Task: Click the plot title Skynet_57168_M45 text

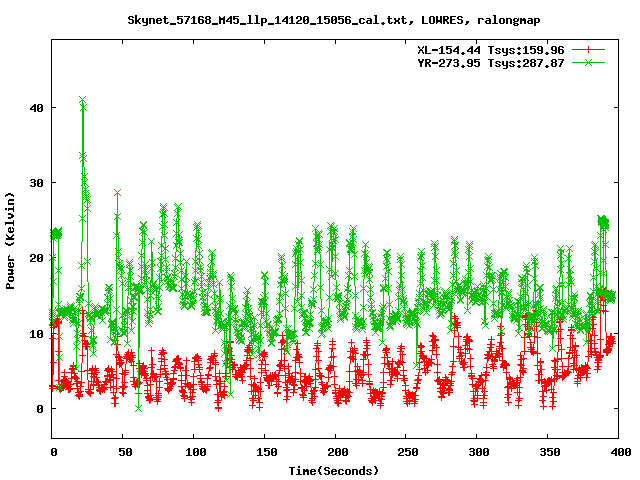Action: 333,20
